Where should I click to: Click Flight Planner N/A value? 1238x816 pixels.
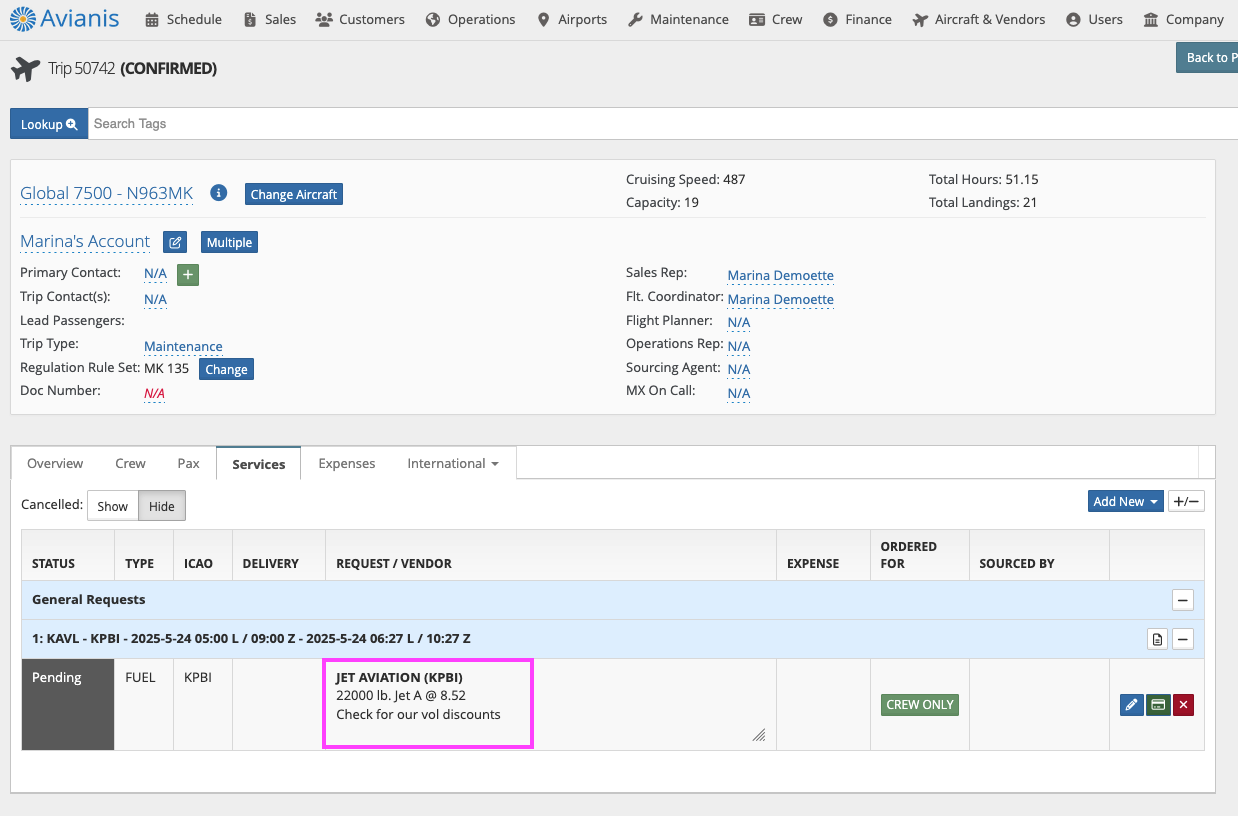point(739,322)
